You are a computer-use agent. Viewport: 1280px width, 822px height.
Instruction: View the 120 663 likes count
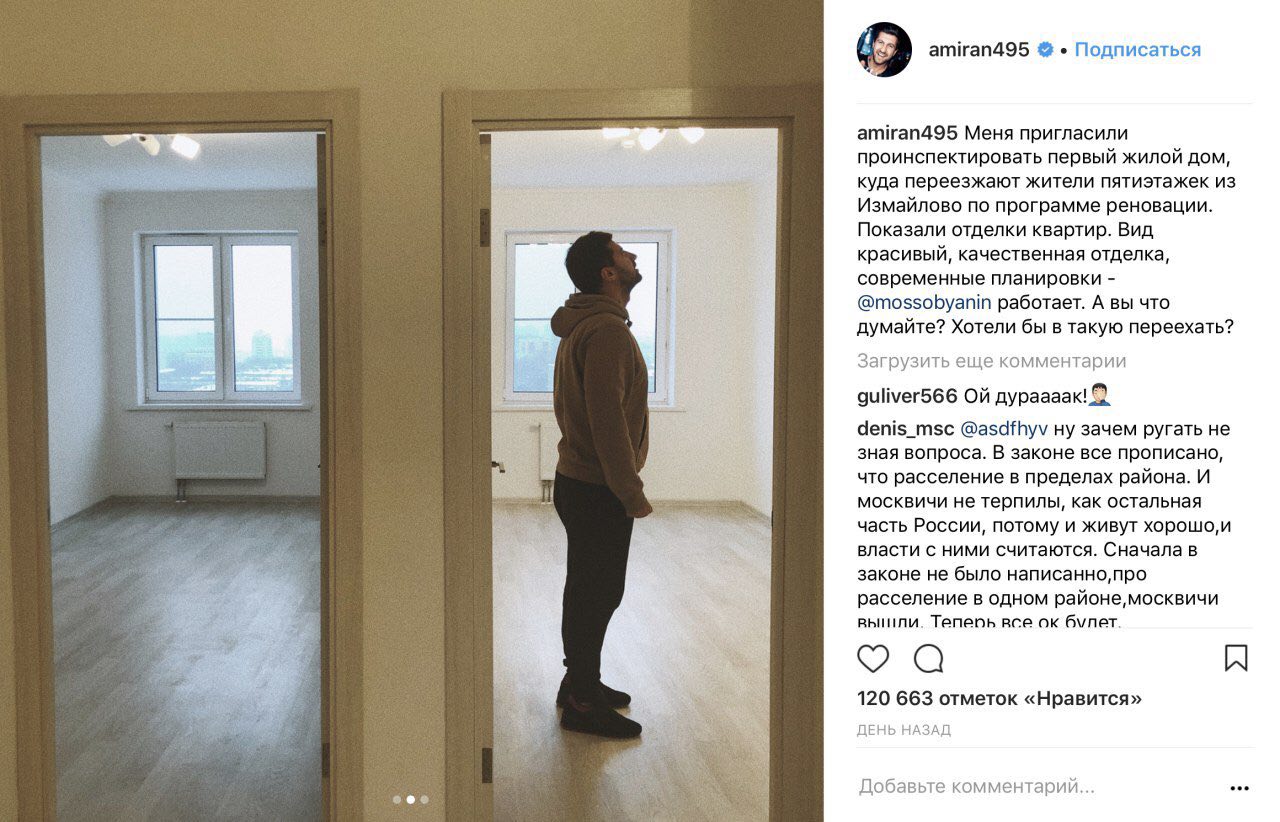(x=999, y=698)
